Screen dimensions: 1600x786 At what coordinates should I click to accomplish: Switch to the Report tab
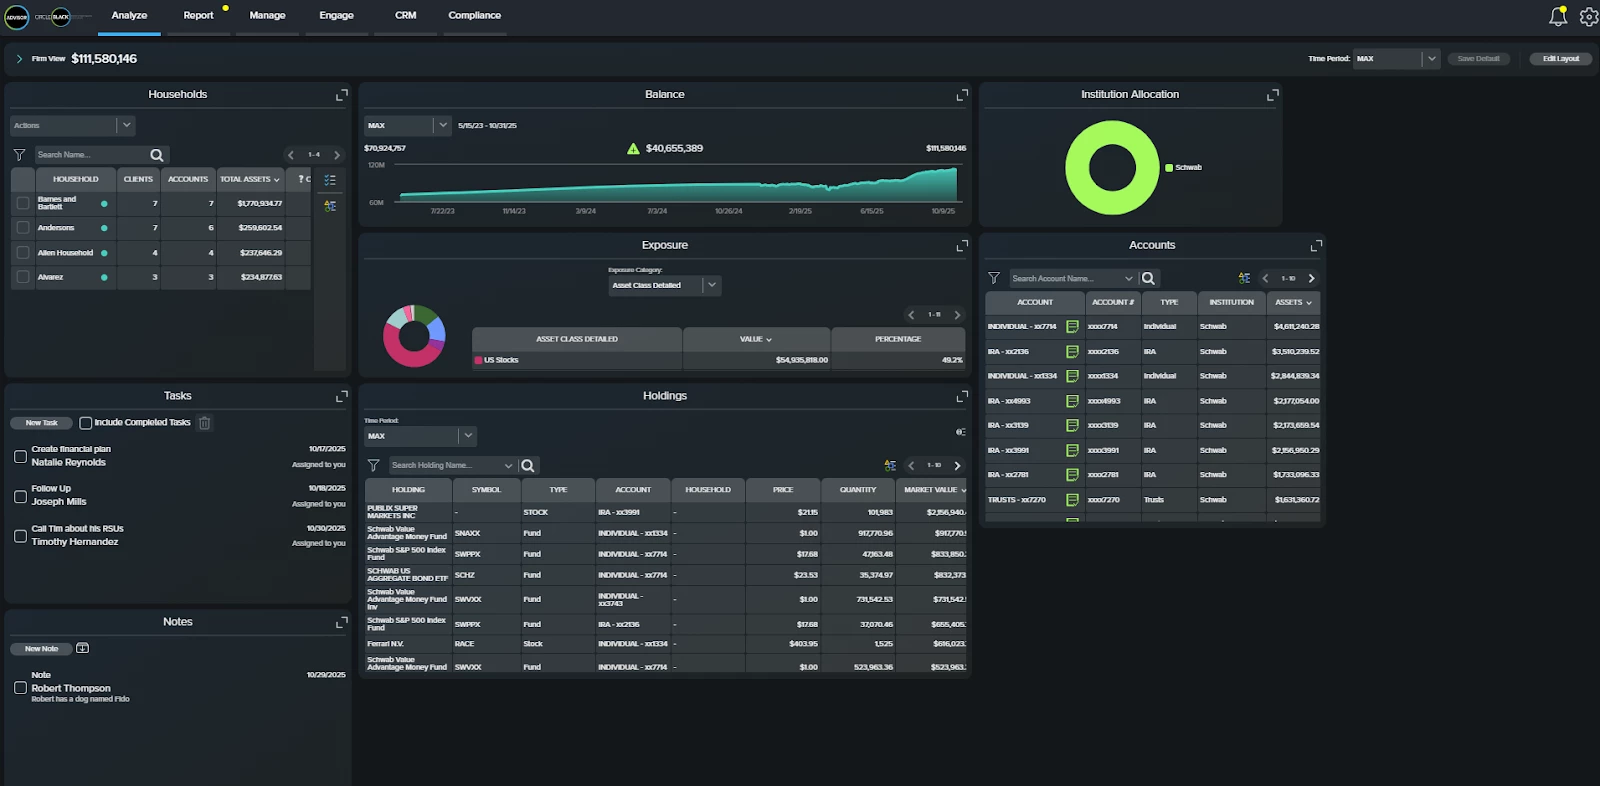[198, 15]
